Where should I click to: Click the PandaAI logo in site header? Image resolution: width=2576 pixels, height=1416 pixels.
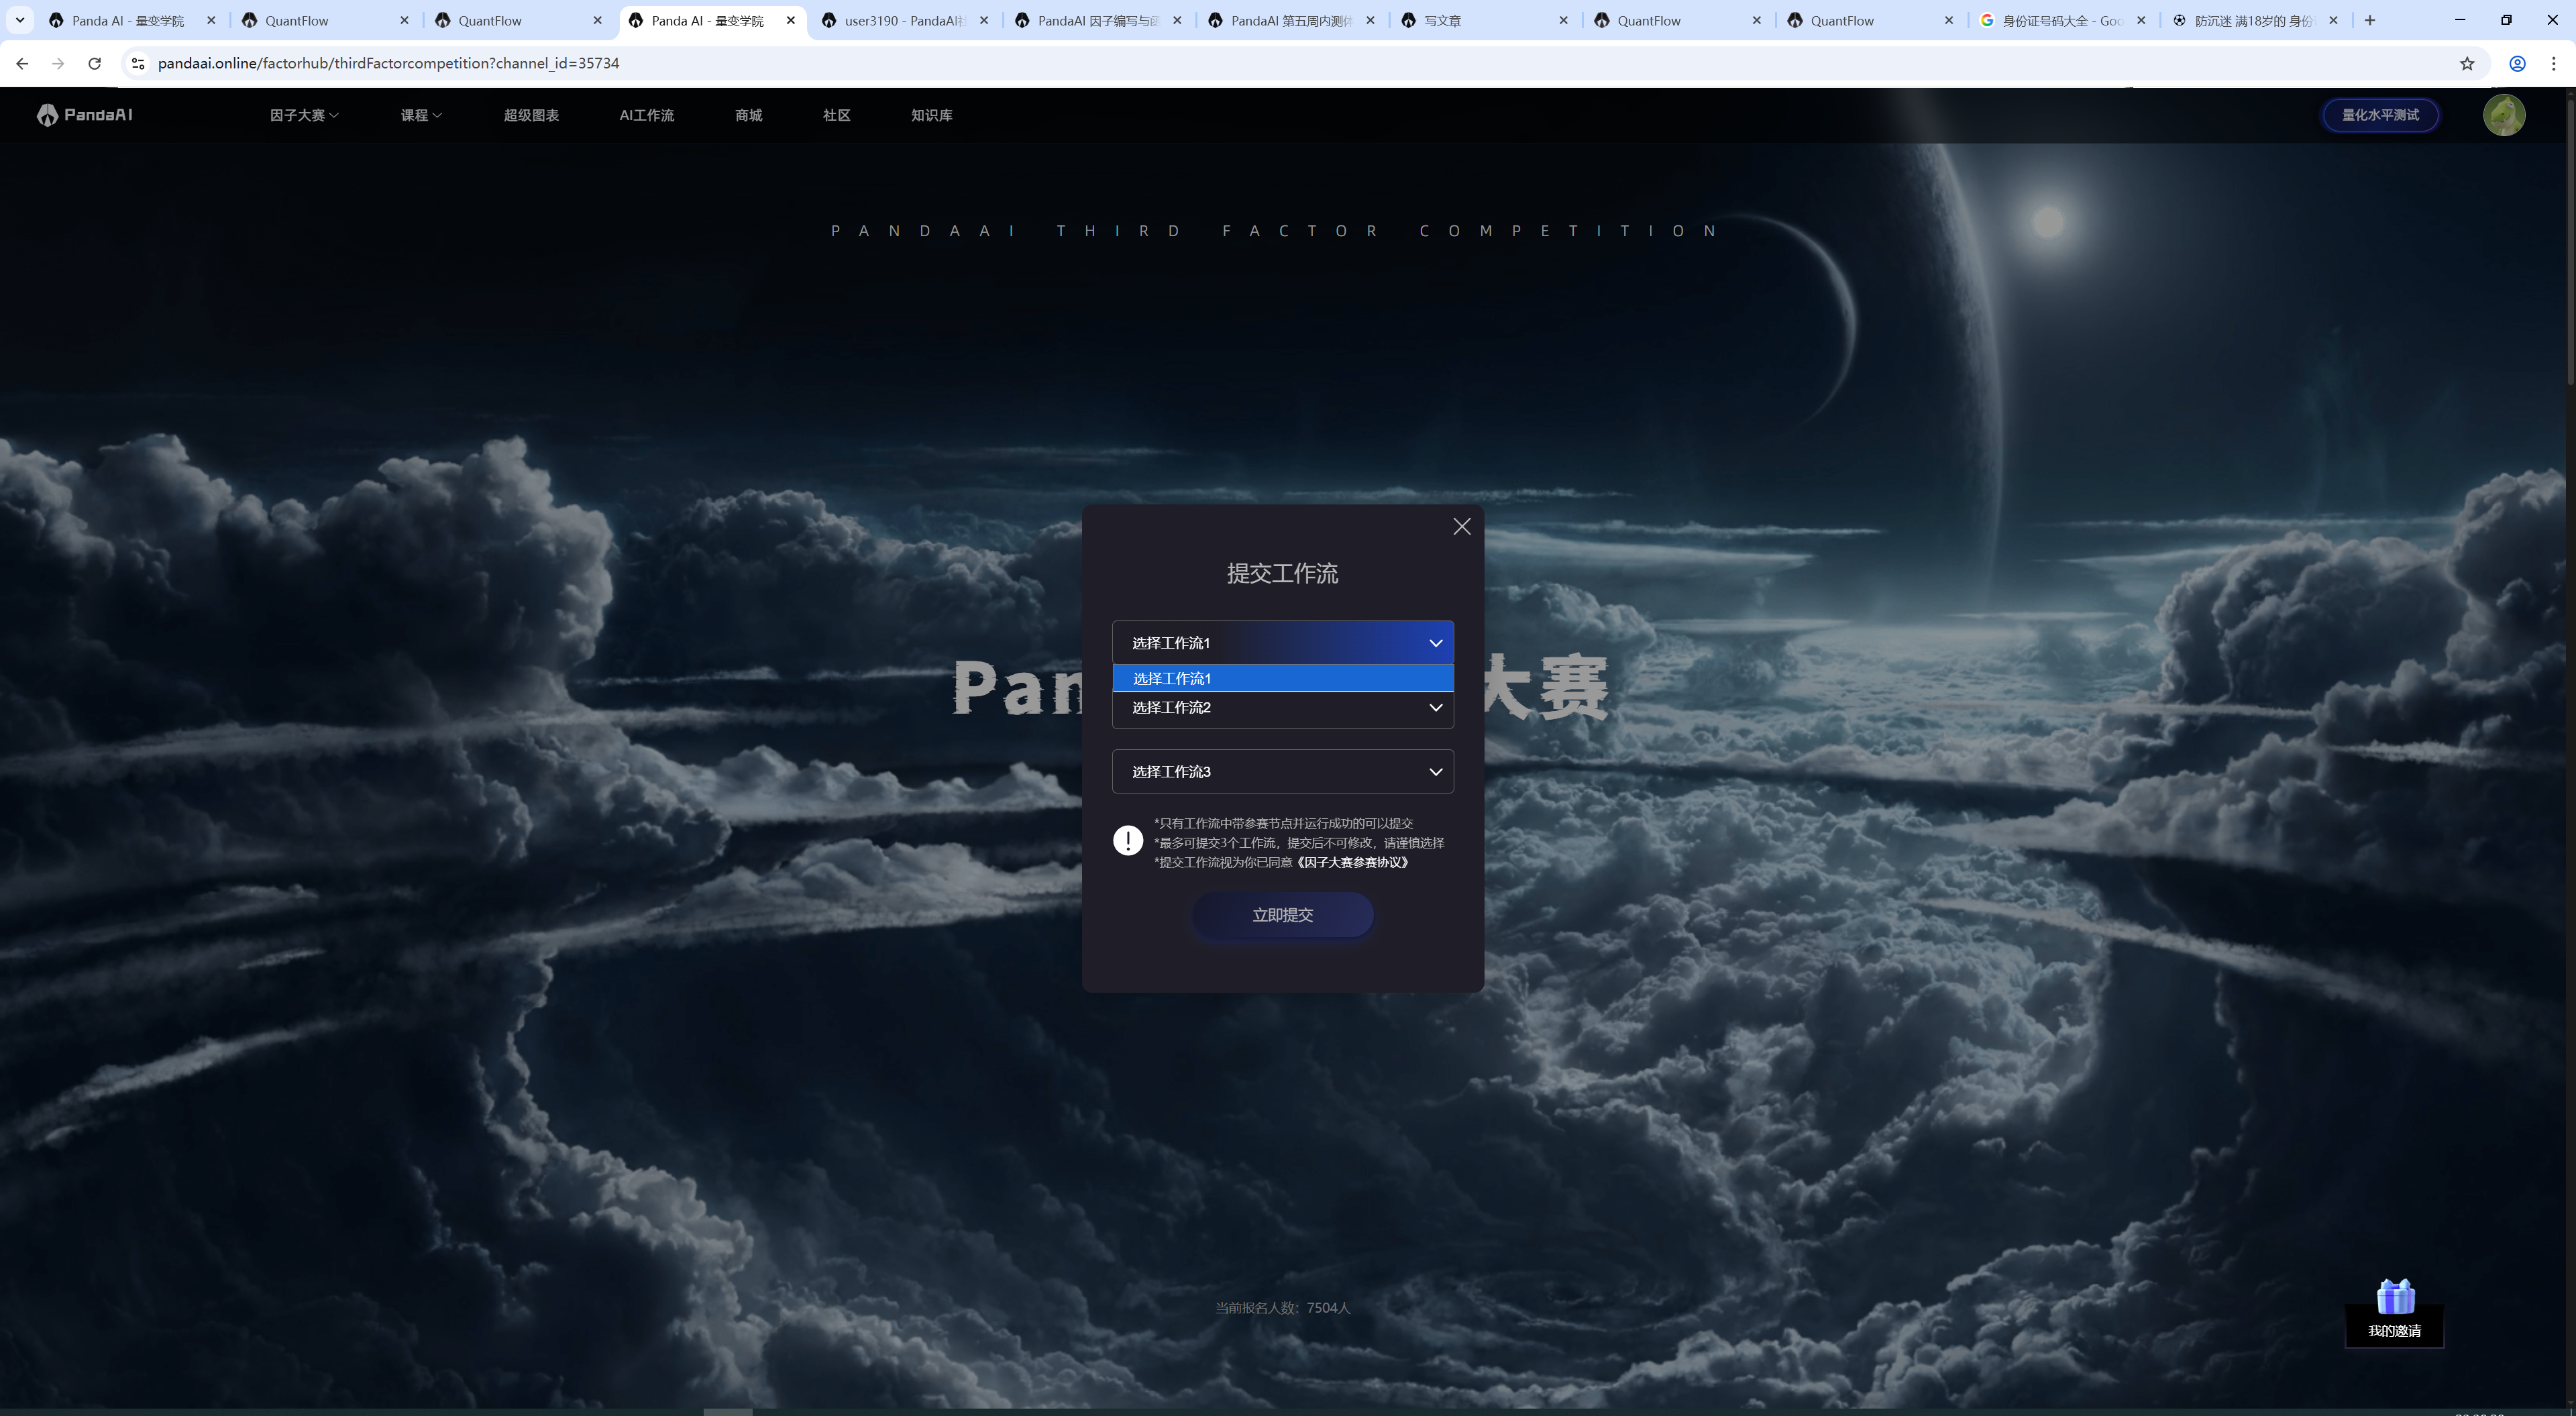coord(85,115)
